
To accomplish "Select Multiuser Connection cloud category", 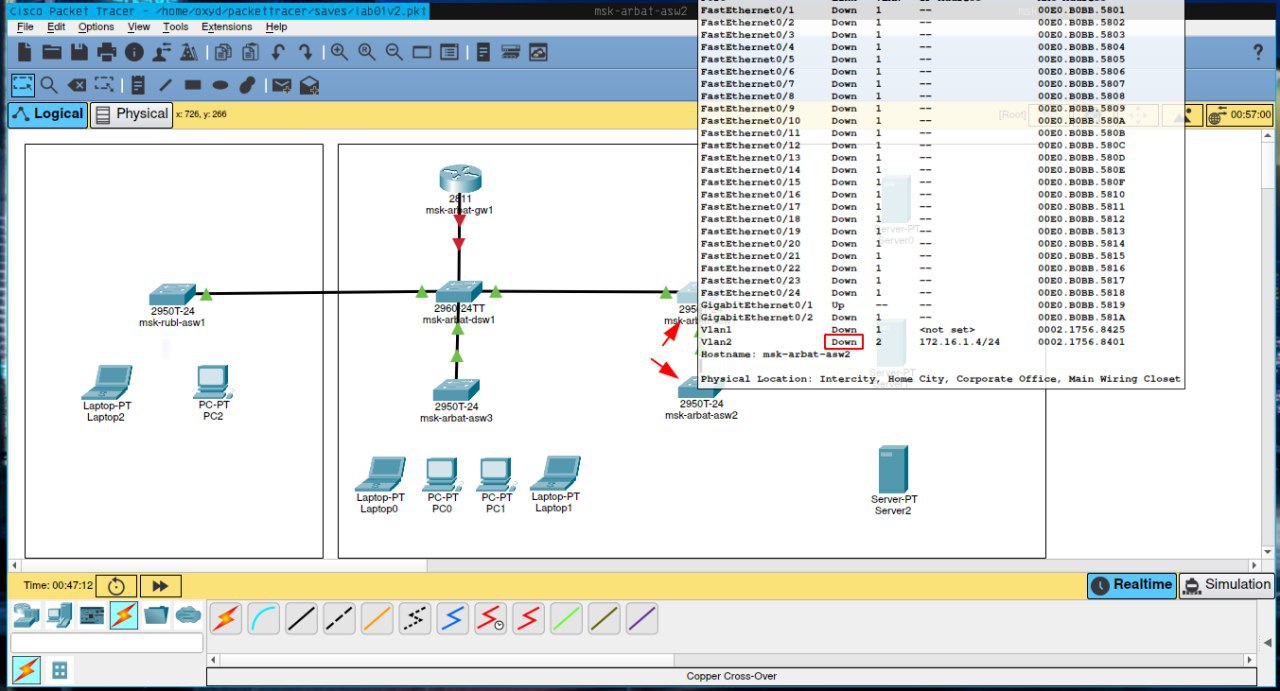I will [188, 615].
